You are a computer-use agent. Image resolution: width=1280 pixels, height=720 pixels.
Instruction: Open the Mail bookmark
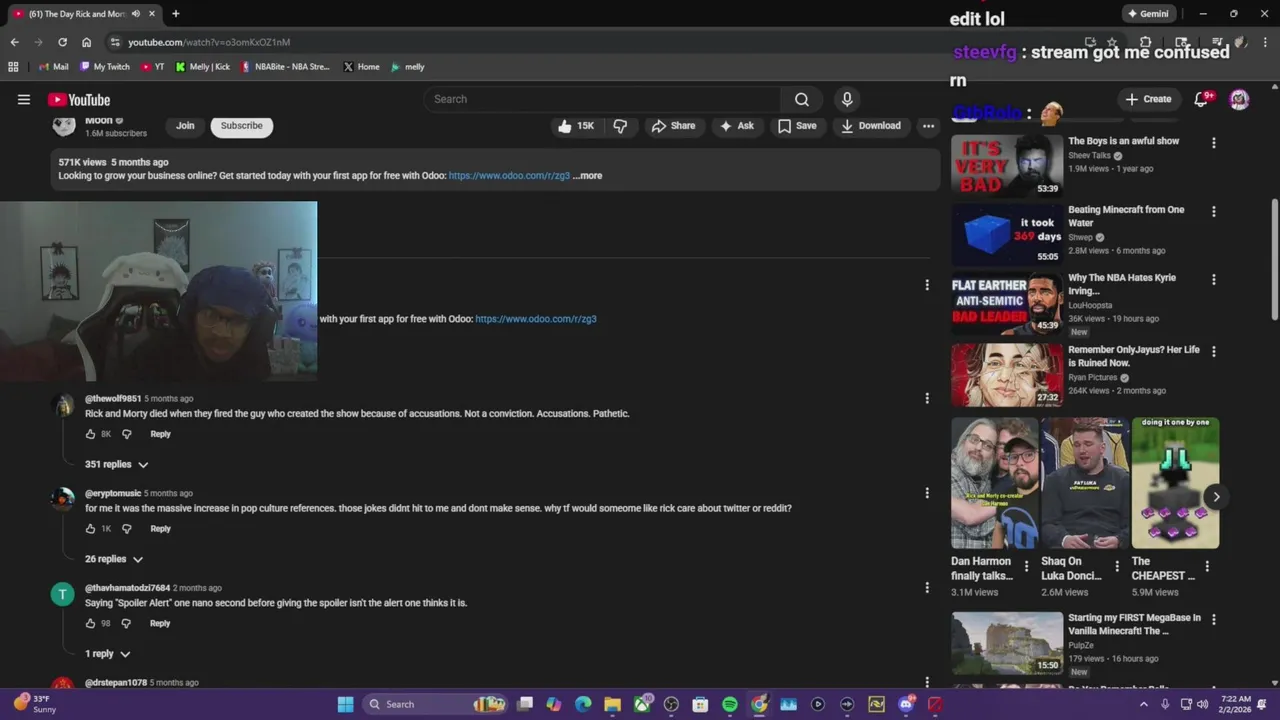click(x=53, y=67)
